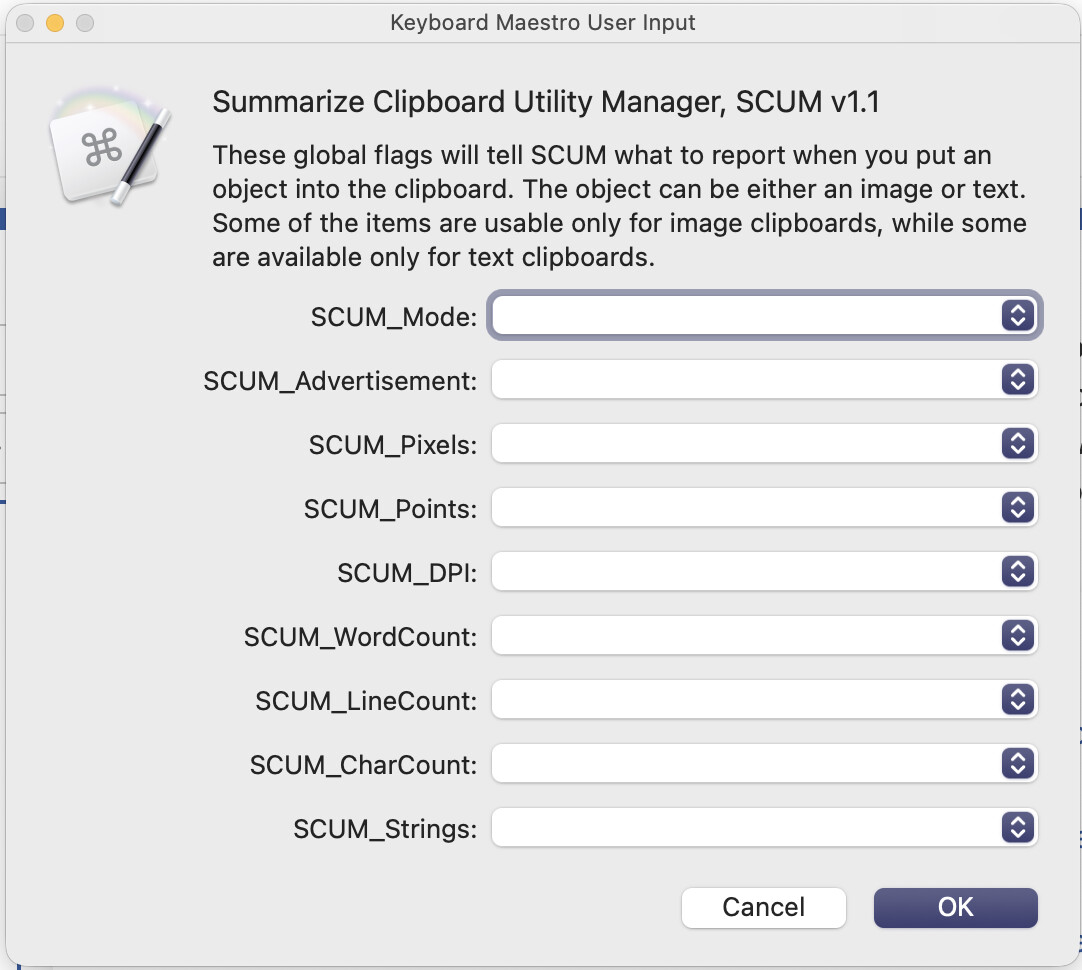Minimize the Keyboard Maestro User Input window
Viewport: 1082px width, 970px height.
(55, 22)
